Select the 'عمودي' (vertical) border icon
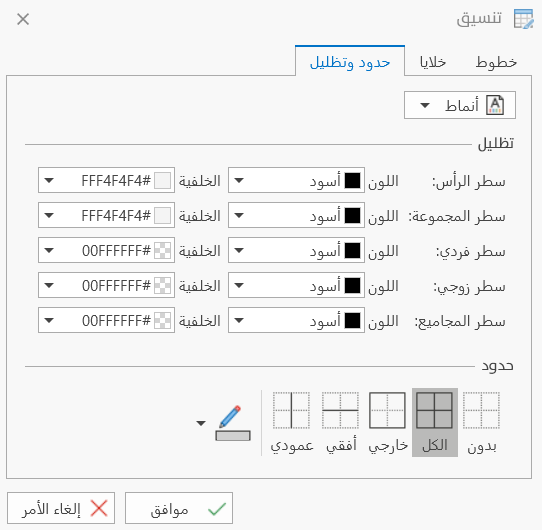 click(x=291, y=410)
